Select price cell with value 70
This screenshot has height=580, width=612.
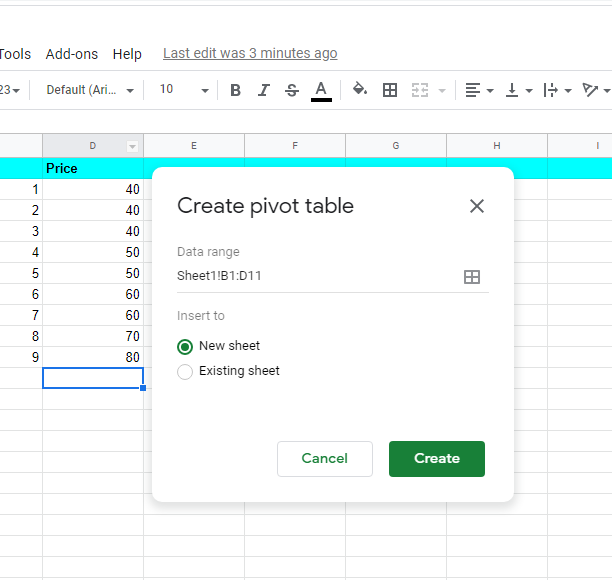coord(93,336)
